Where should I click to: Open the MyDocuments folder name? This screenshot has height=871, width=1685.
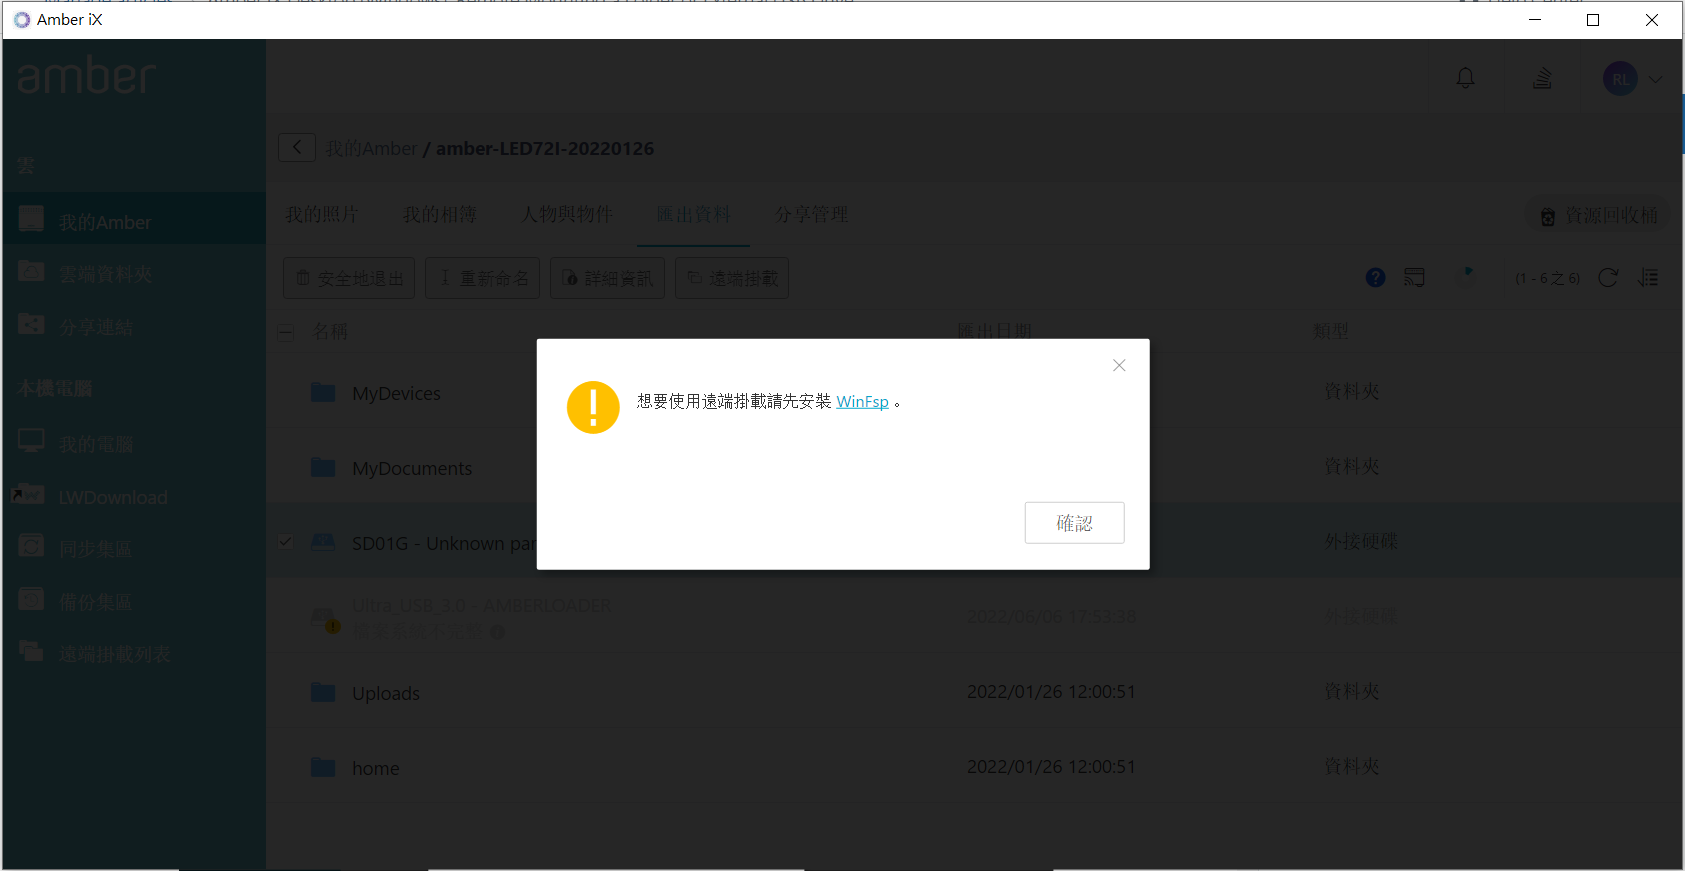(x=412, y=468)
